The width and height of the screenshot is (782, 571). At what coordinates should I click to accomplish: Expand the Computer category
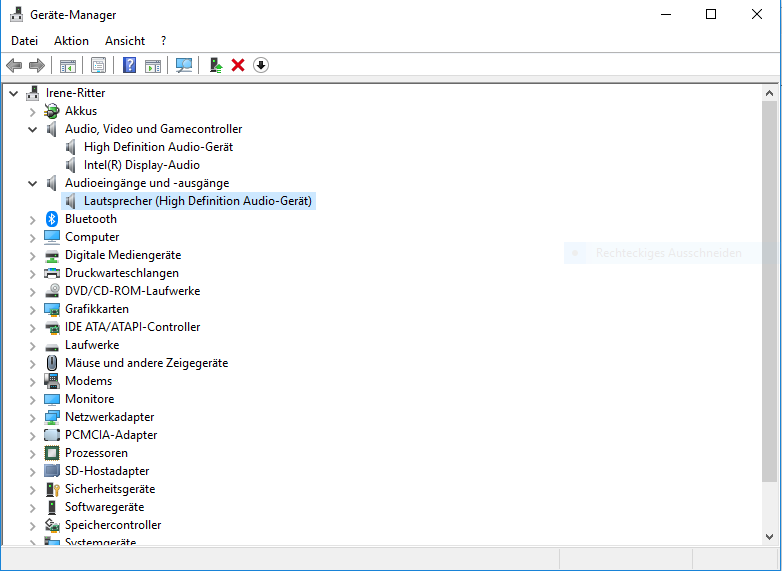[x=32, y=237]
